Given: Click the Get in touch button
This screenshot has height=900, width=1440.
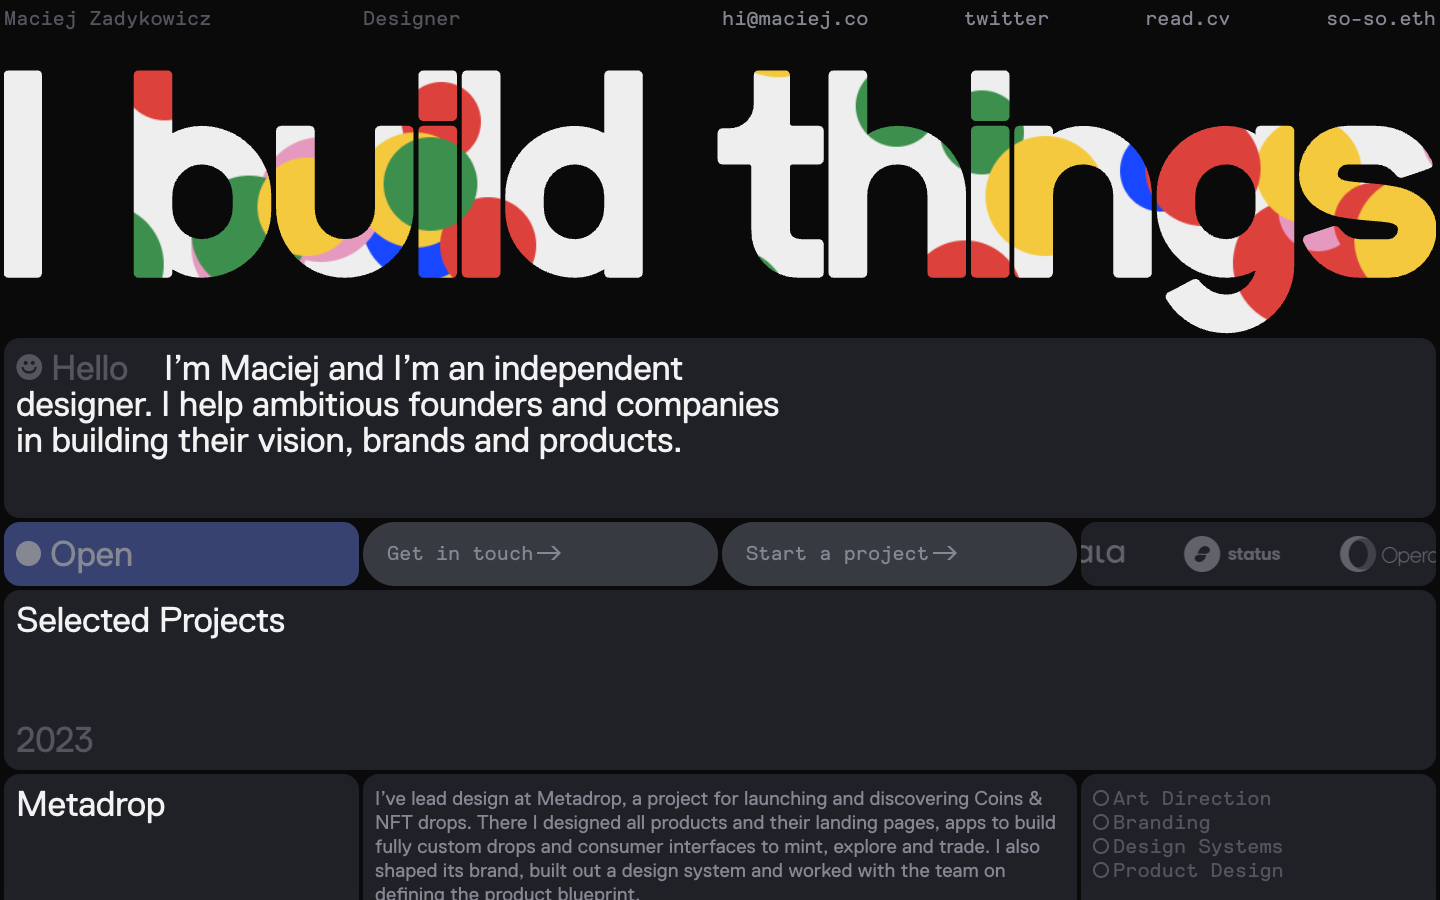Looking at the screenshot, I should pos(540,554).
